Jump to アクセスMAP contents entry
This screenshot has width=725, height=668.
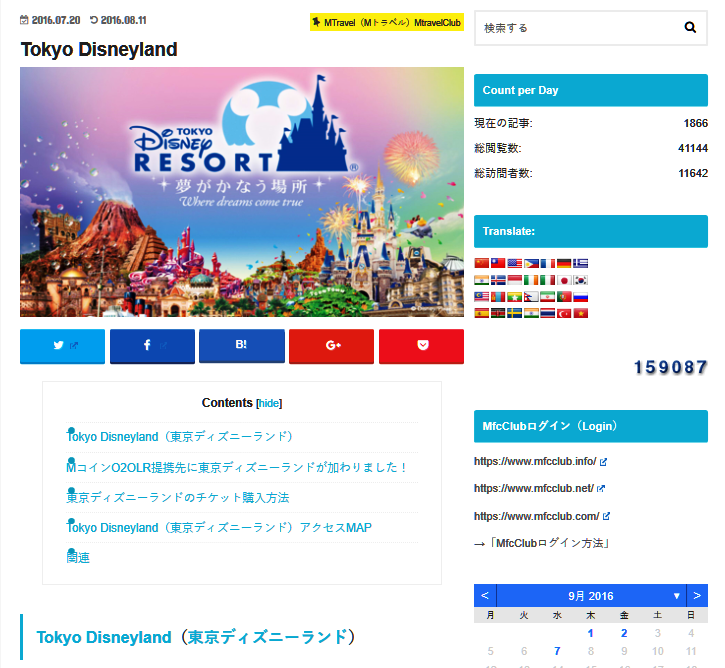[x=219, y=527]
